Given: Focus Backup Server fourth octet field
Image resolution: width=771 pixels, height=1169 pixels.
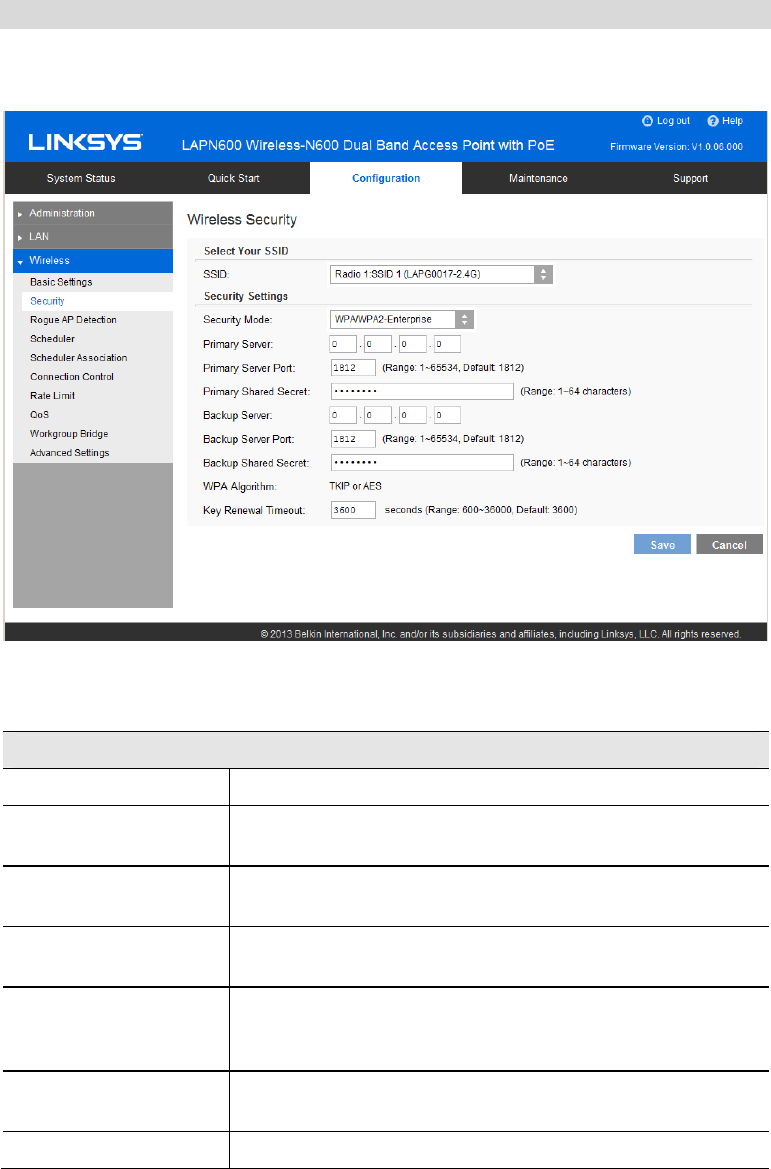Looking at the screenshot, I should pyautogui.click(x=447, y=415).
